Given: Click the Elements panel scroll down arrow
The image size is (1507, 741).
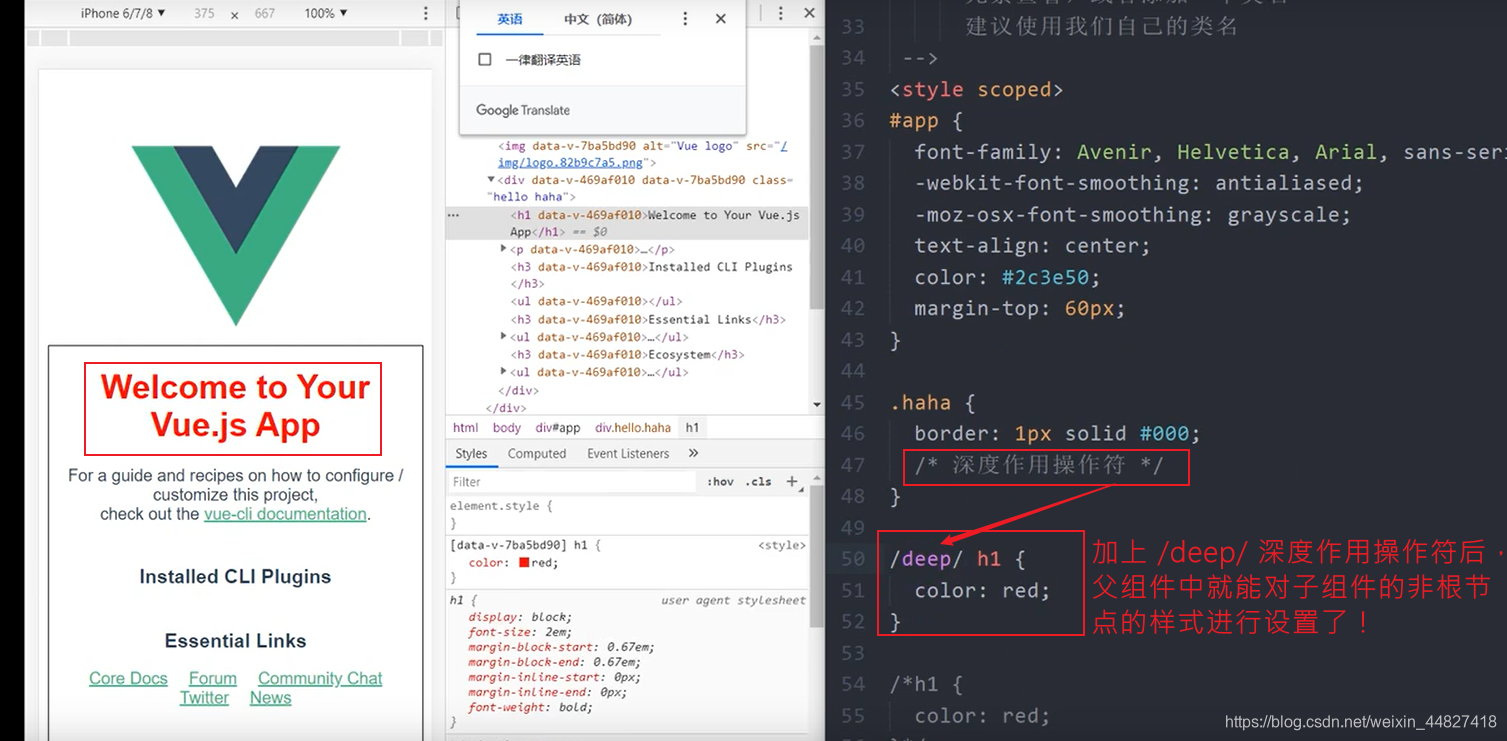Looking at the screenshot, I should [x=817, y=405].
